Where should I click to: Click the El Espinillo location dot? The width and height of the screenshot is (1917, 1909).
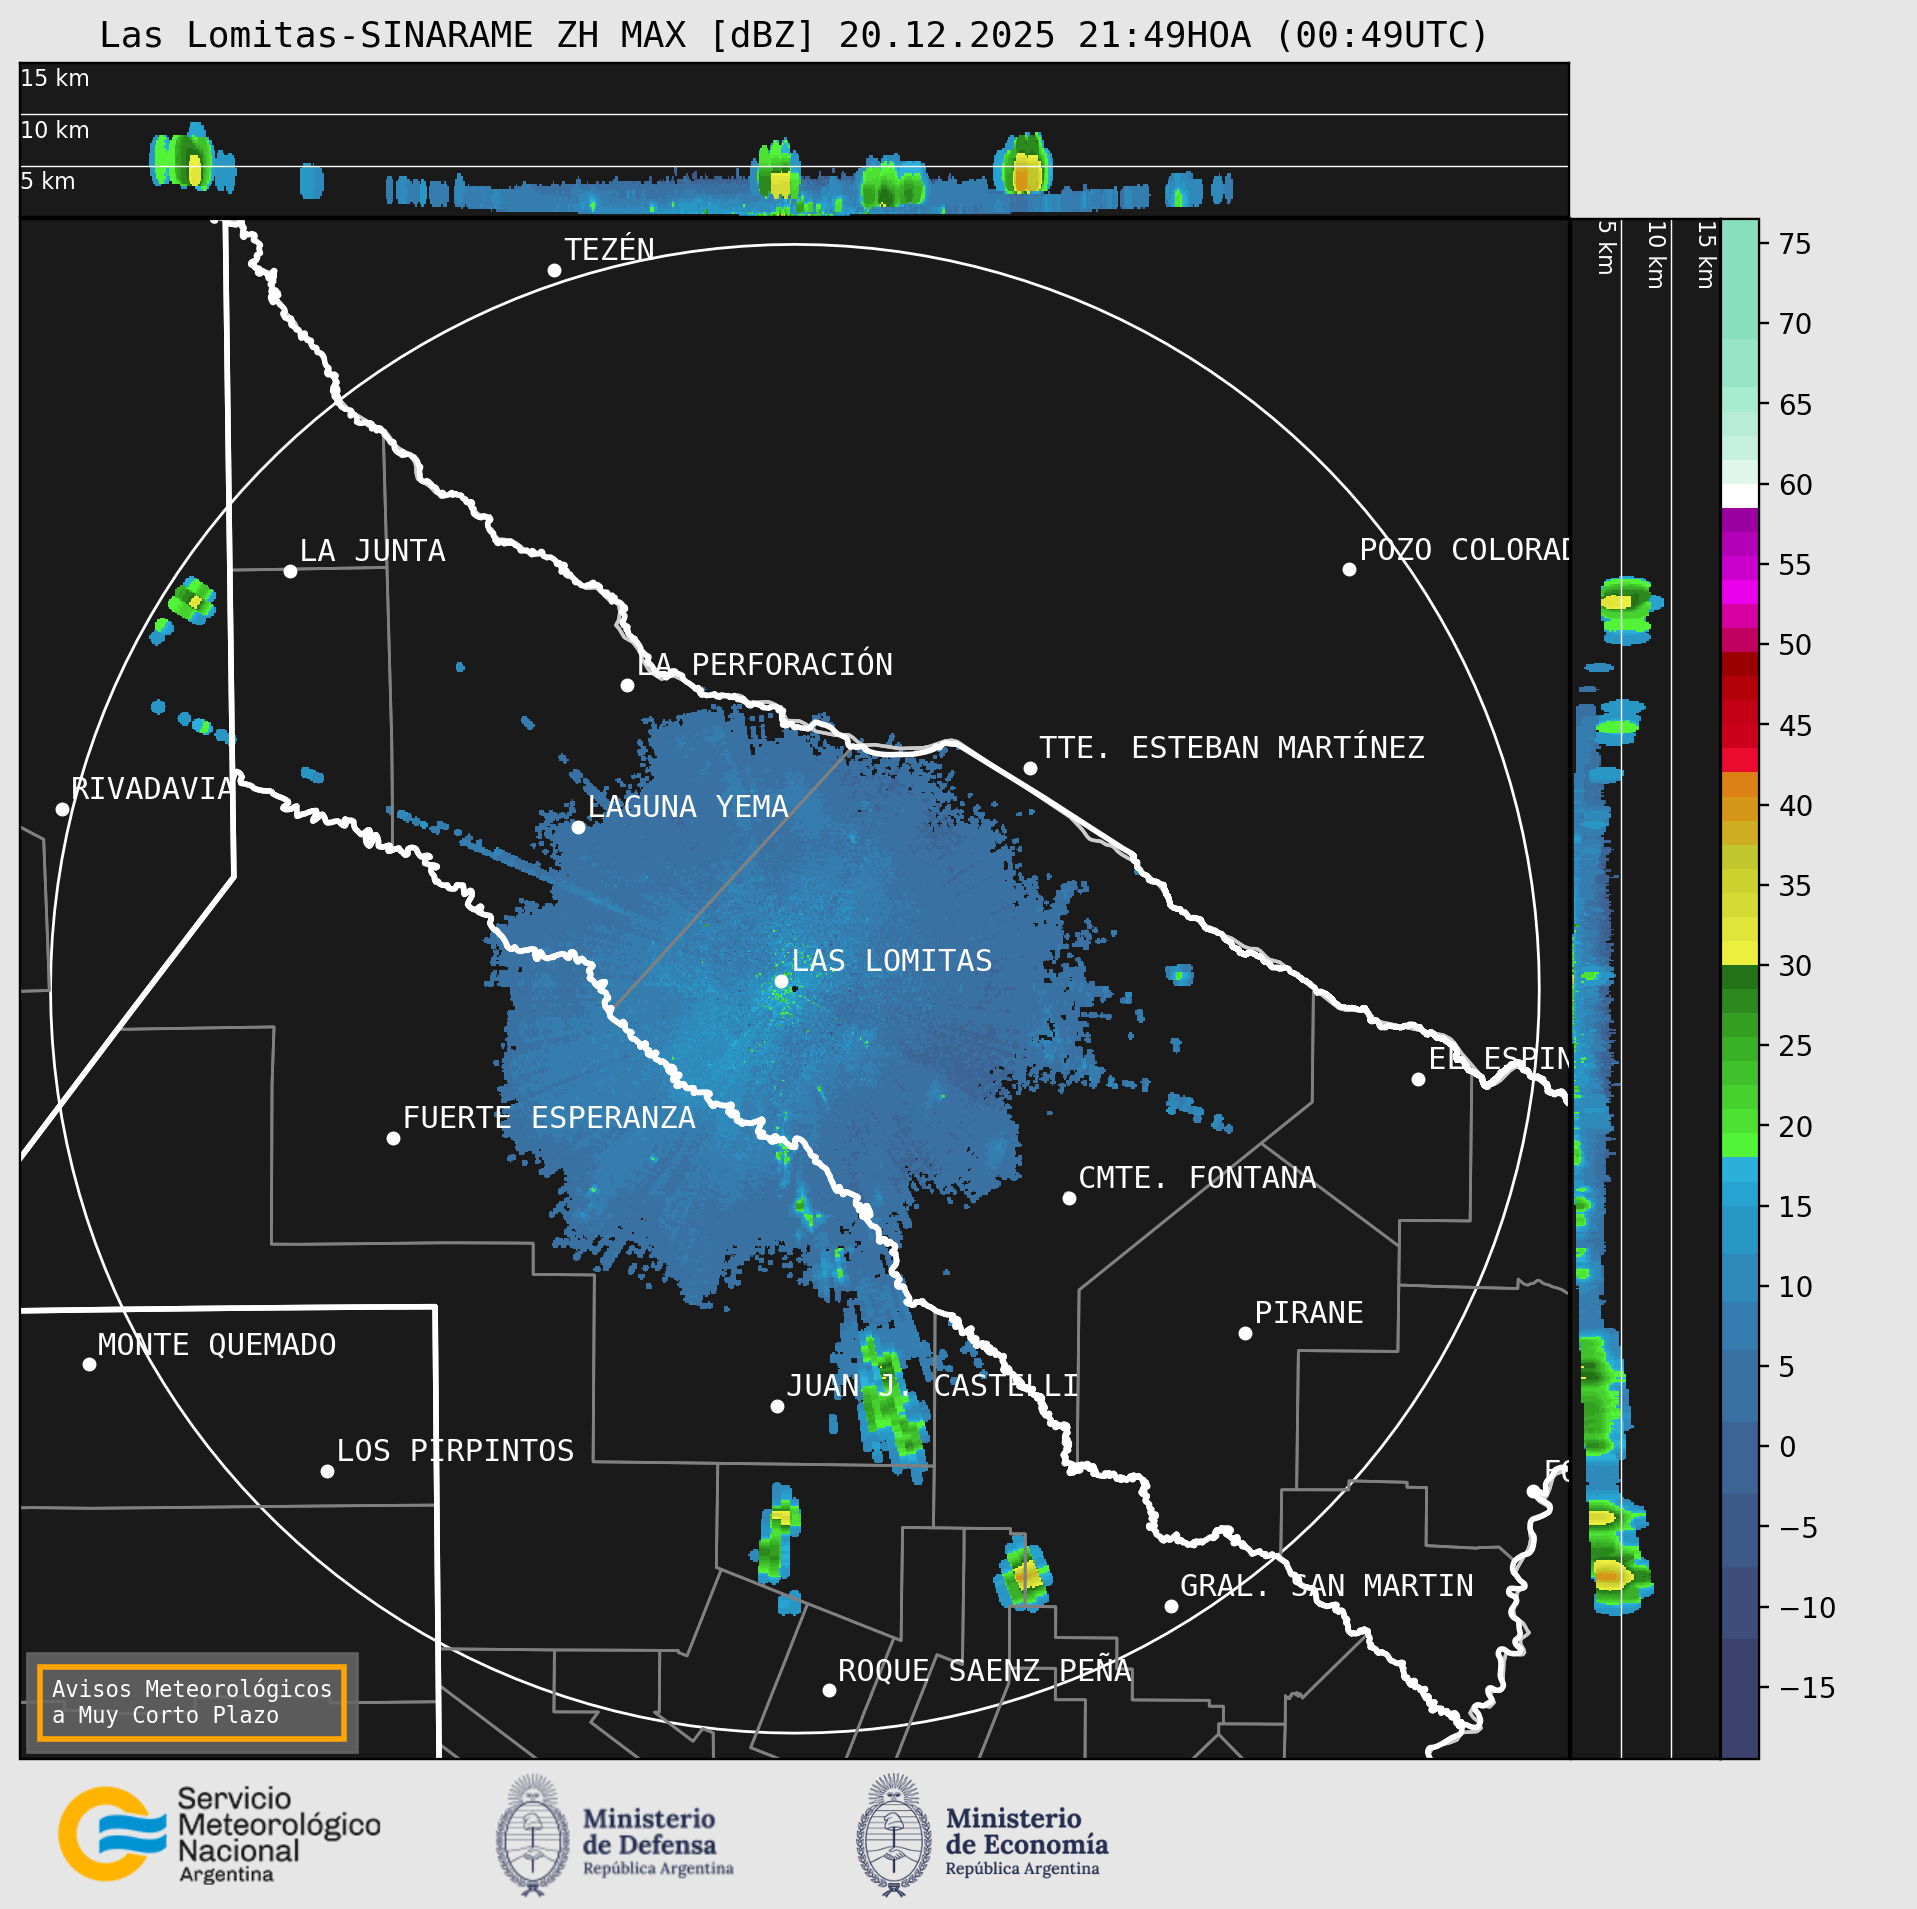1418,1079
